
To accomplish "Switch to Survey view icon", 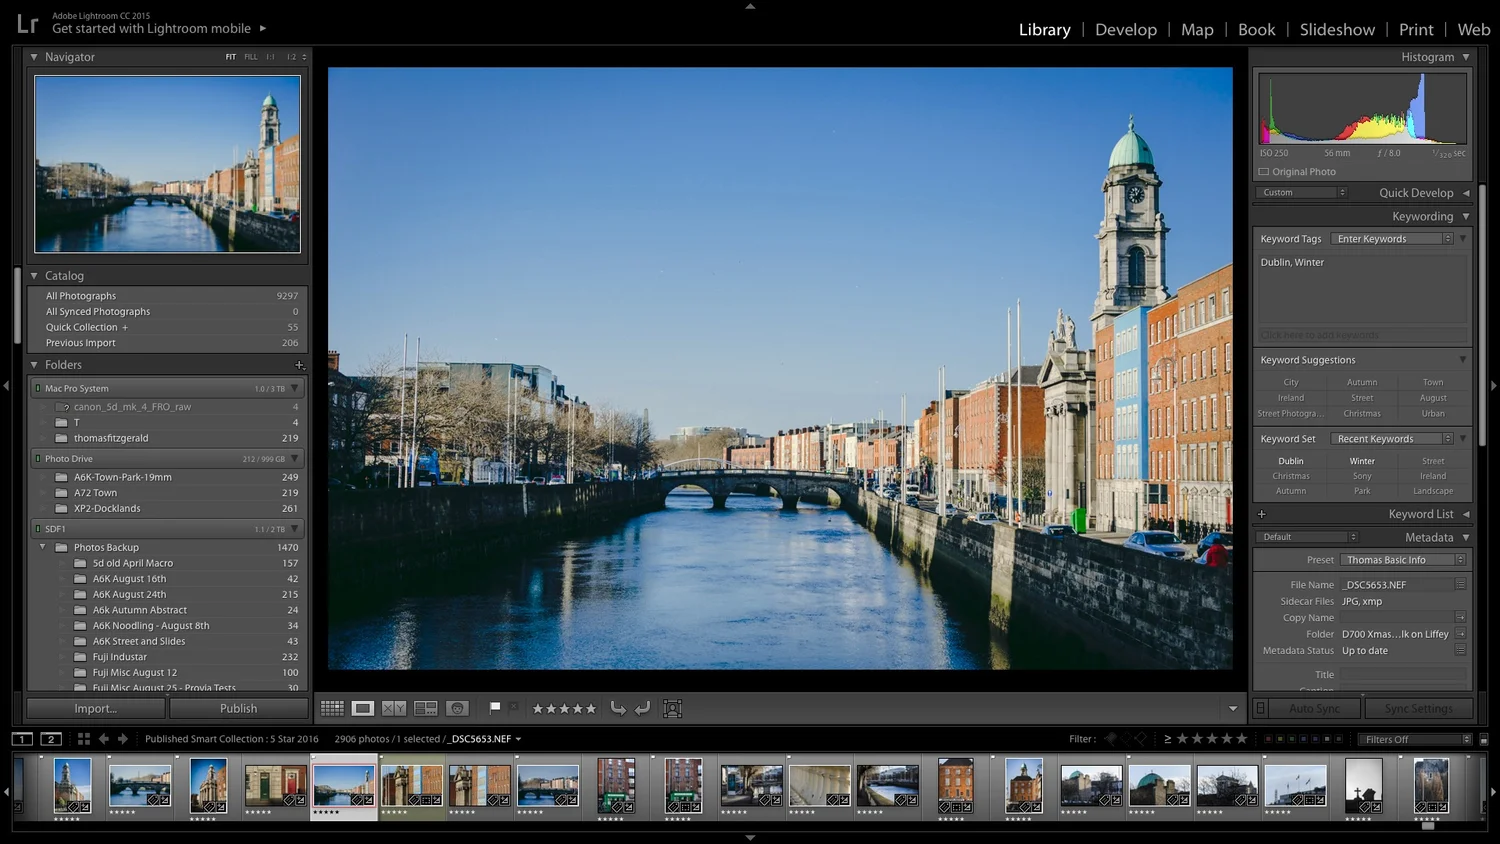I will pyautogui.click(x=426, y=708).
